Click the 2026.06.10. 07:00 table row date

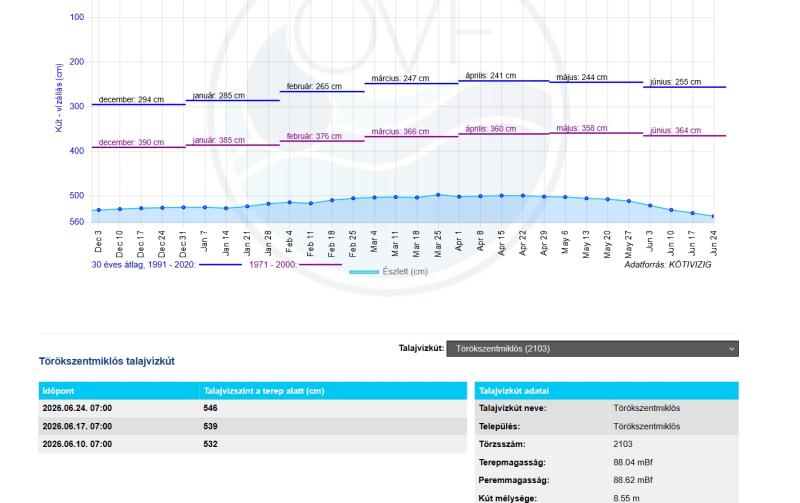coord(77,444)
